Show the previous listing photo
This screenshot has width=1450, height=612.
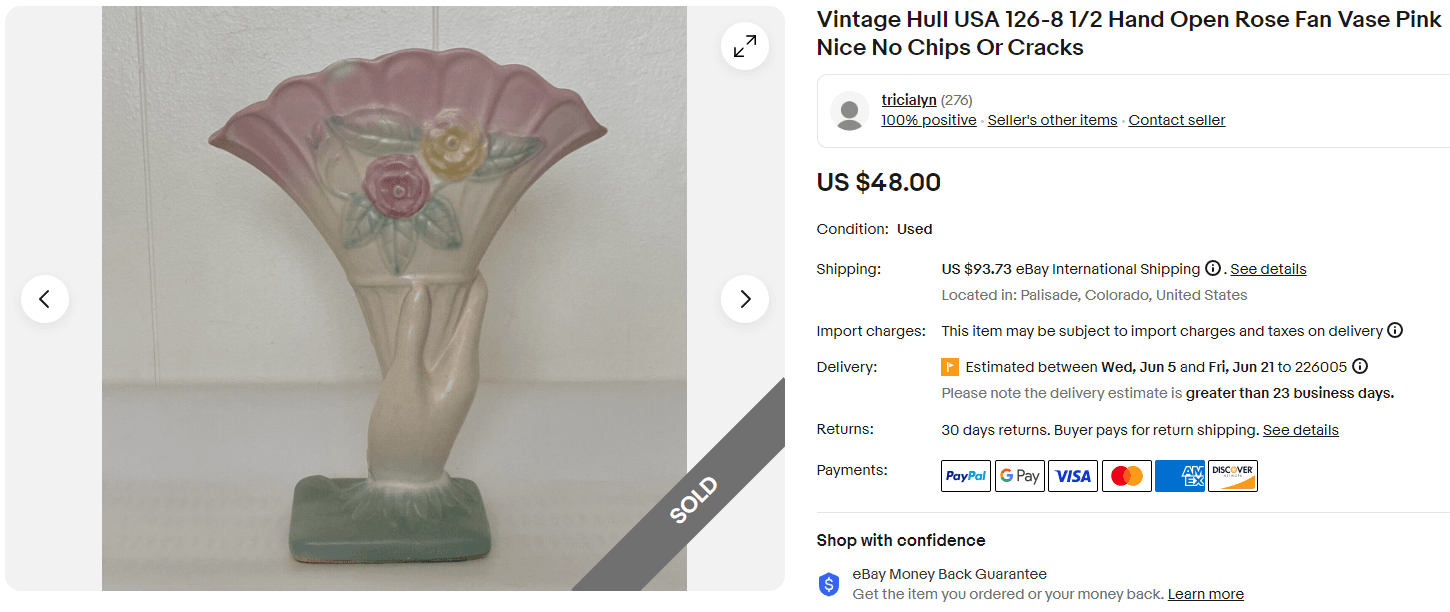pos(45,298)
